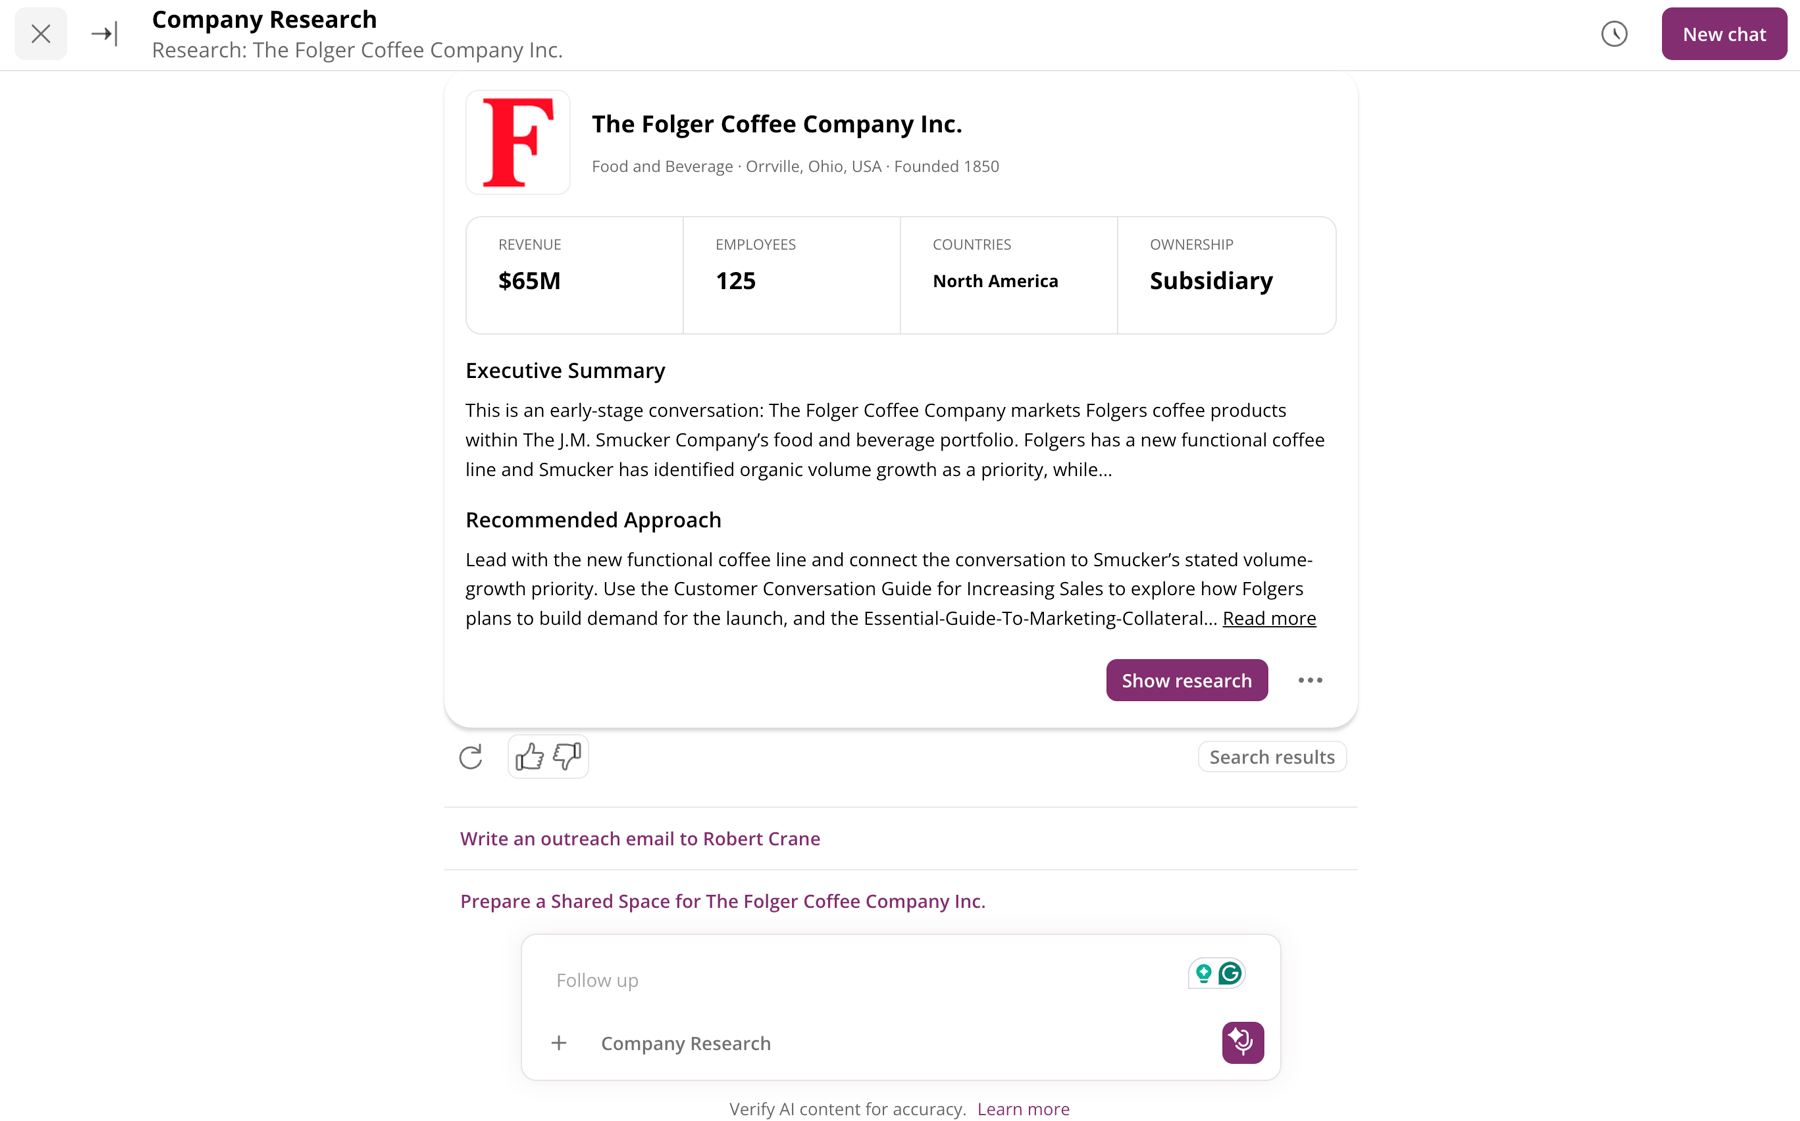This screenshot has height=1121, width=1800.
Task: Open the Grammarly icon in the input
Action: tap(1230, 973)
